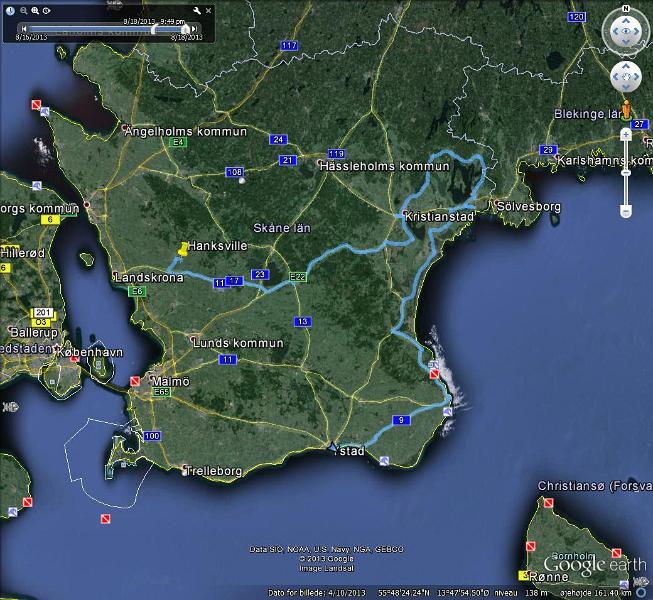This screenshot has height=600, width=653.
Task: Click red flag marker northwest of Ängelholm
Action: point(37,105)
